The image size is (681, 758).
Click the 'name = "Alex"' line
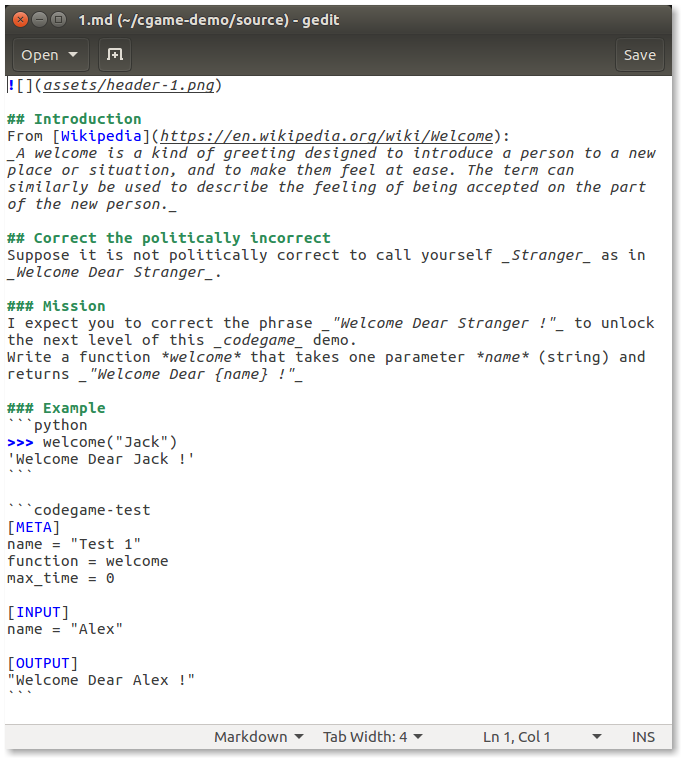[65, 629]
